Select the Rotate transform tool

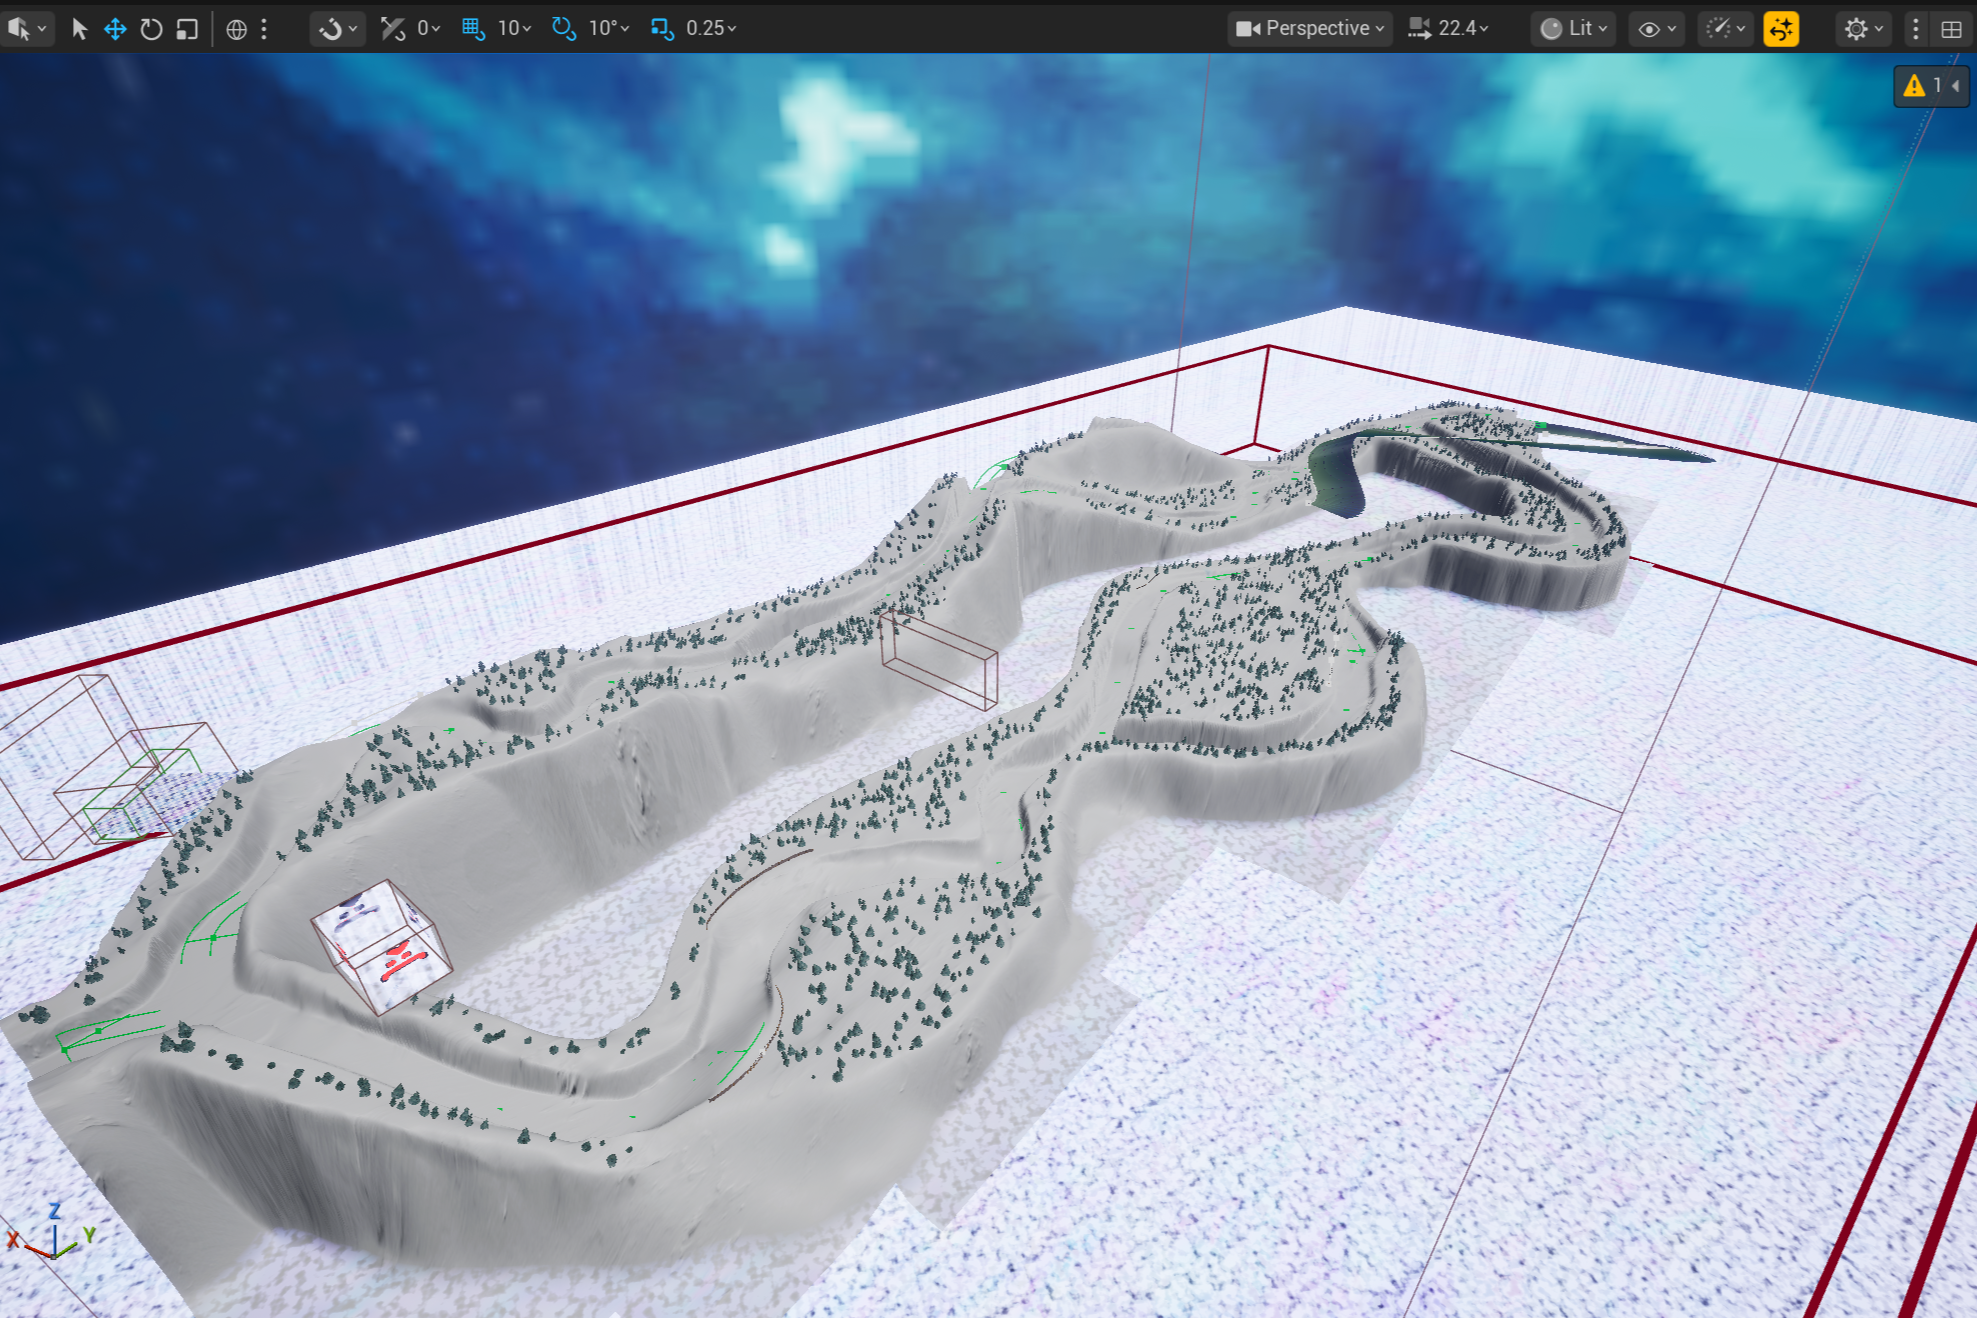tap(151, 28)
